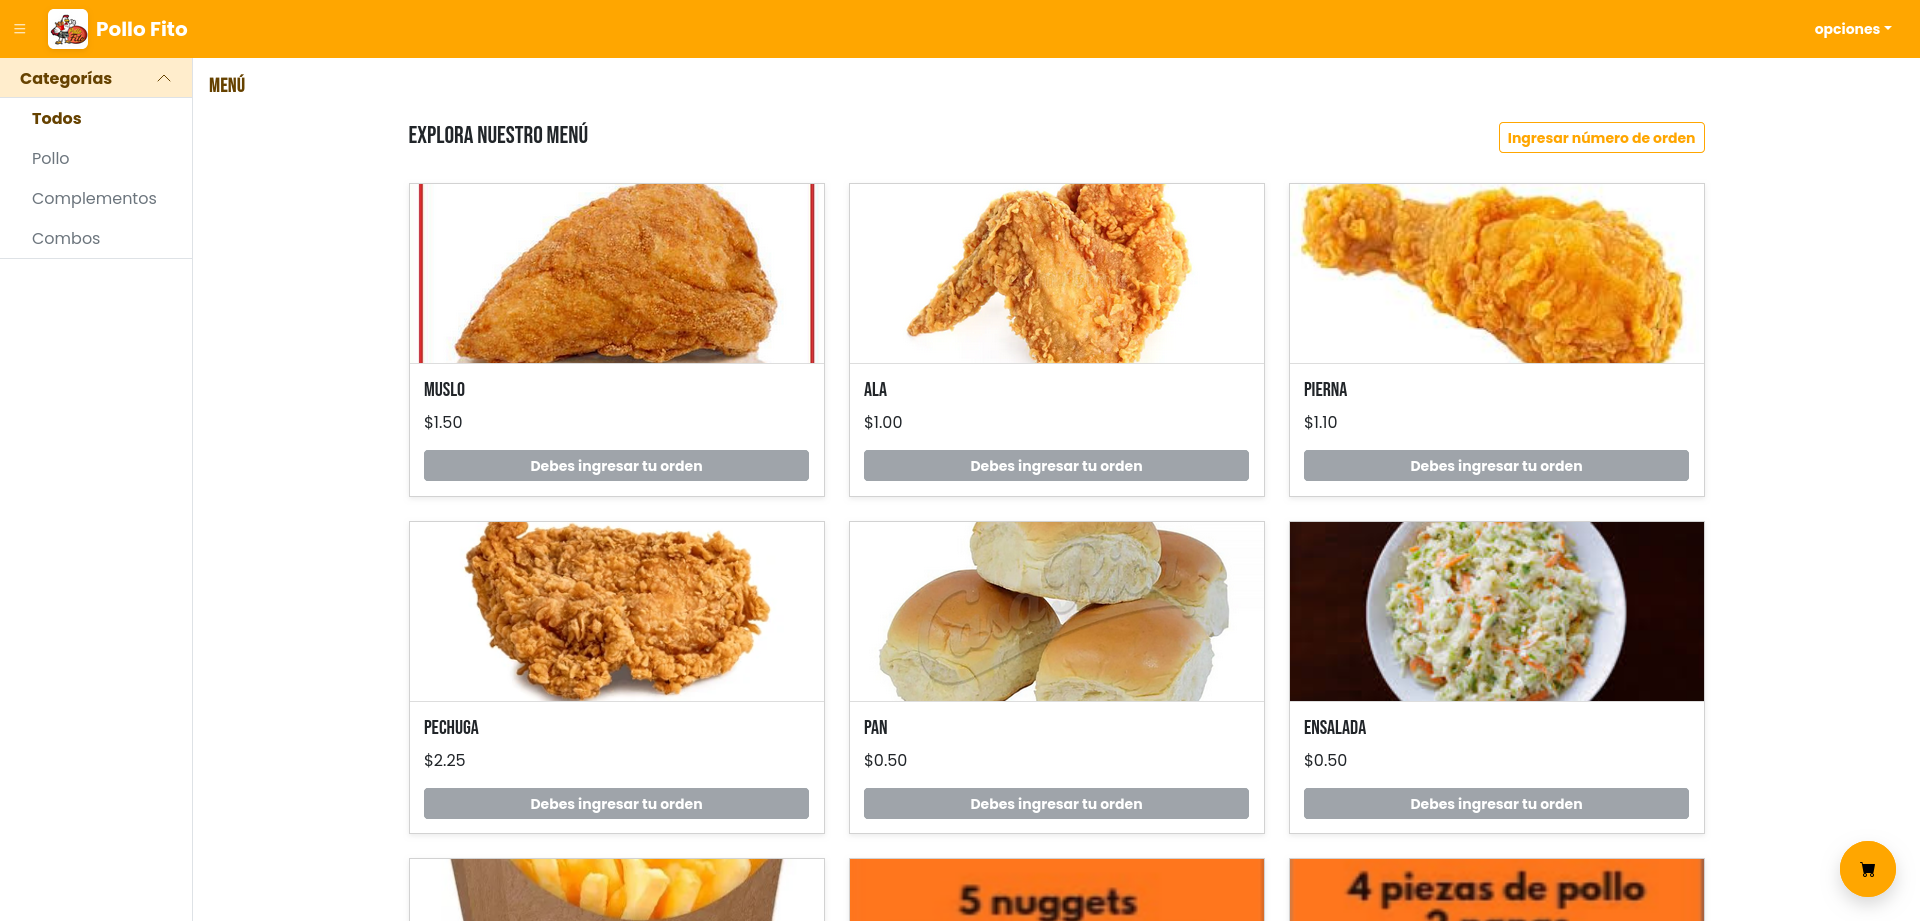This screenshot has height=921, width=1920.
Task: Click the order button under Muslo
Action: (616, 466)
